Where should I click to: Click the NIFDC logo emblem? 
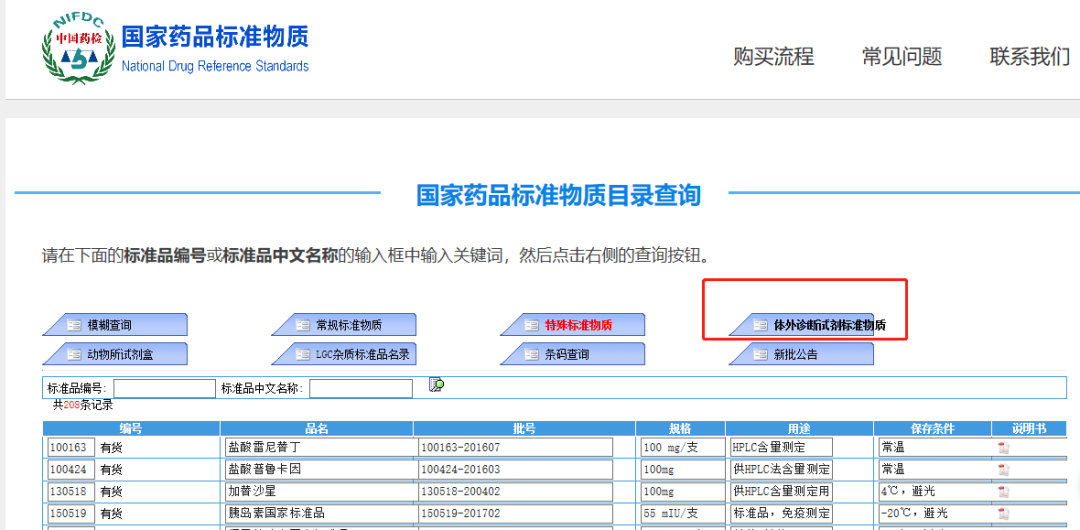(x=78, y=49)
